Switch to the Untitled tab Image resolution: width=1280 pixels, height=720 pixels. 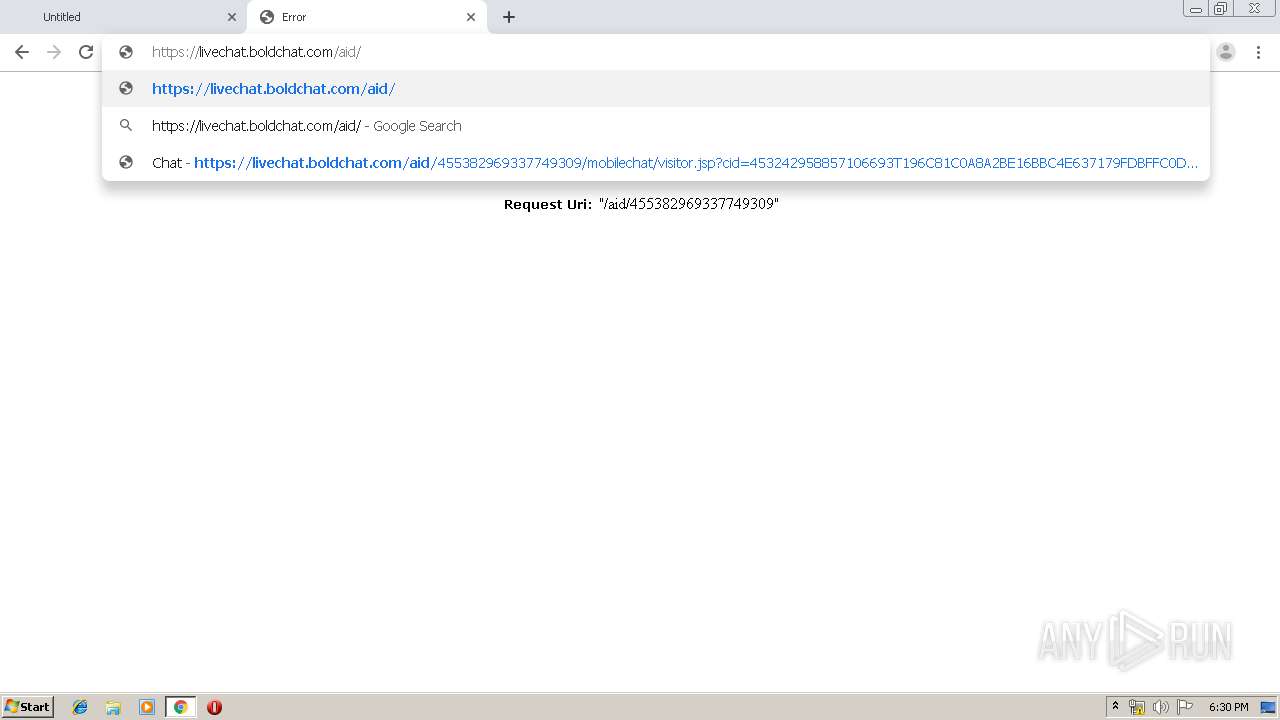pyautogui.click(x=122, y=17)
